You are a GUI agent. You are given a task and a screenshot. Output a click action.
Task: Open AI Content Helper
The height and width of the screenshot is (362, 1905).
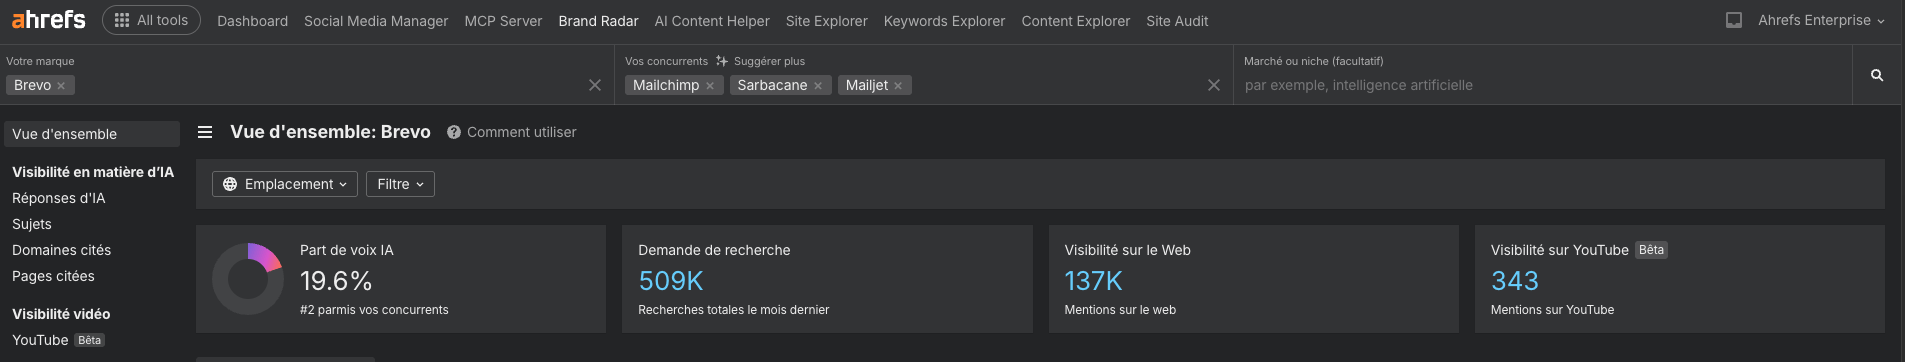click(x=712, y=21)
